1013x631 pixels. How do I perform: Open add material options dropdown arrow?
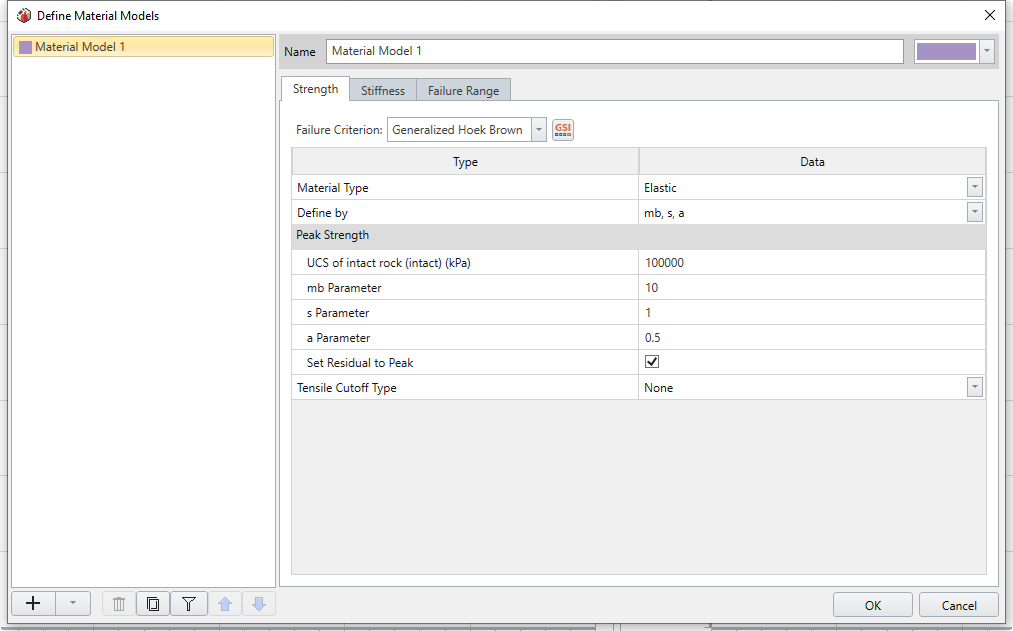coord(73,604)
